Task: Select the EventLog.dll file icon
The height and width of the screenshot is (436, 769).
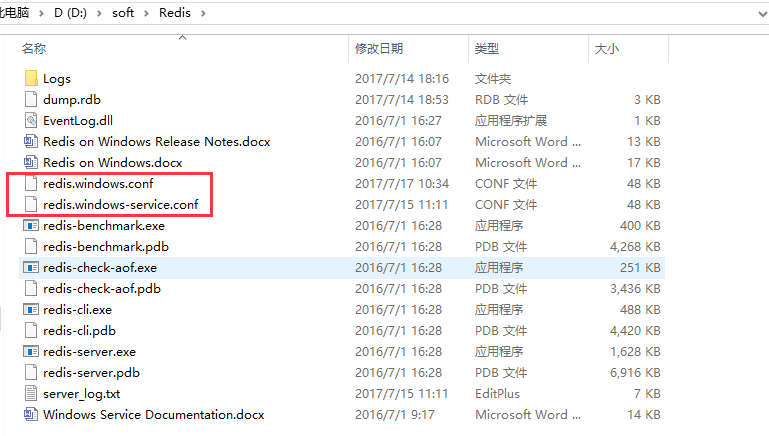Action: point(31,121)
